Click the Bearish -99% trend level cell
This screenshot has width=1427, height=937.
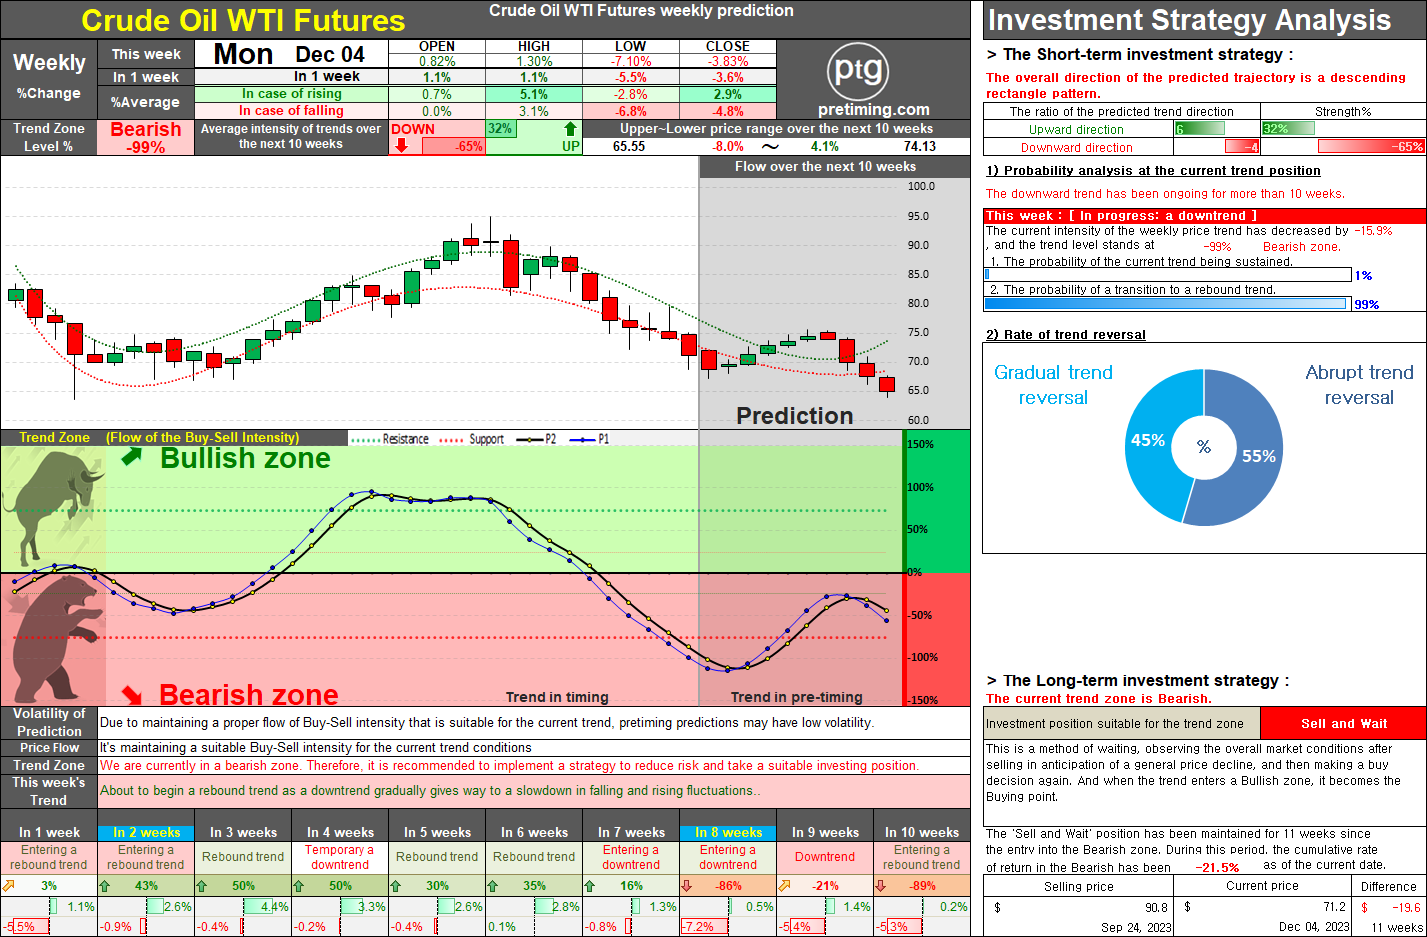pos(146,138)
